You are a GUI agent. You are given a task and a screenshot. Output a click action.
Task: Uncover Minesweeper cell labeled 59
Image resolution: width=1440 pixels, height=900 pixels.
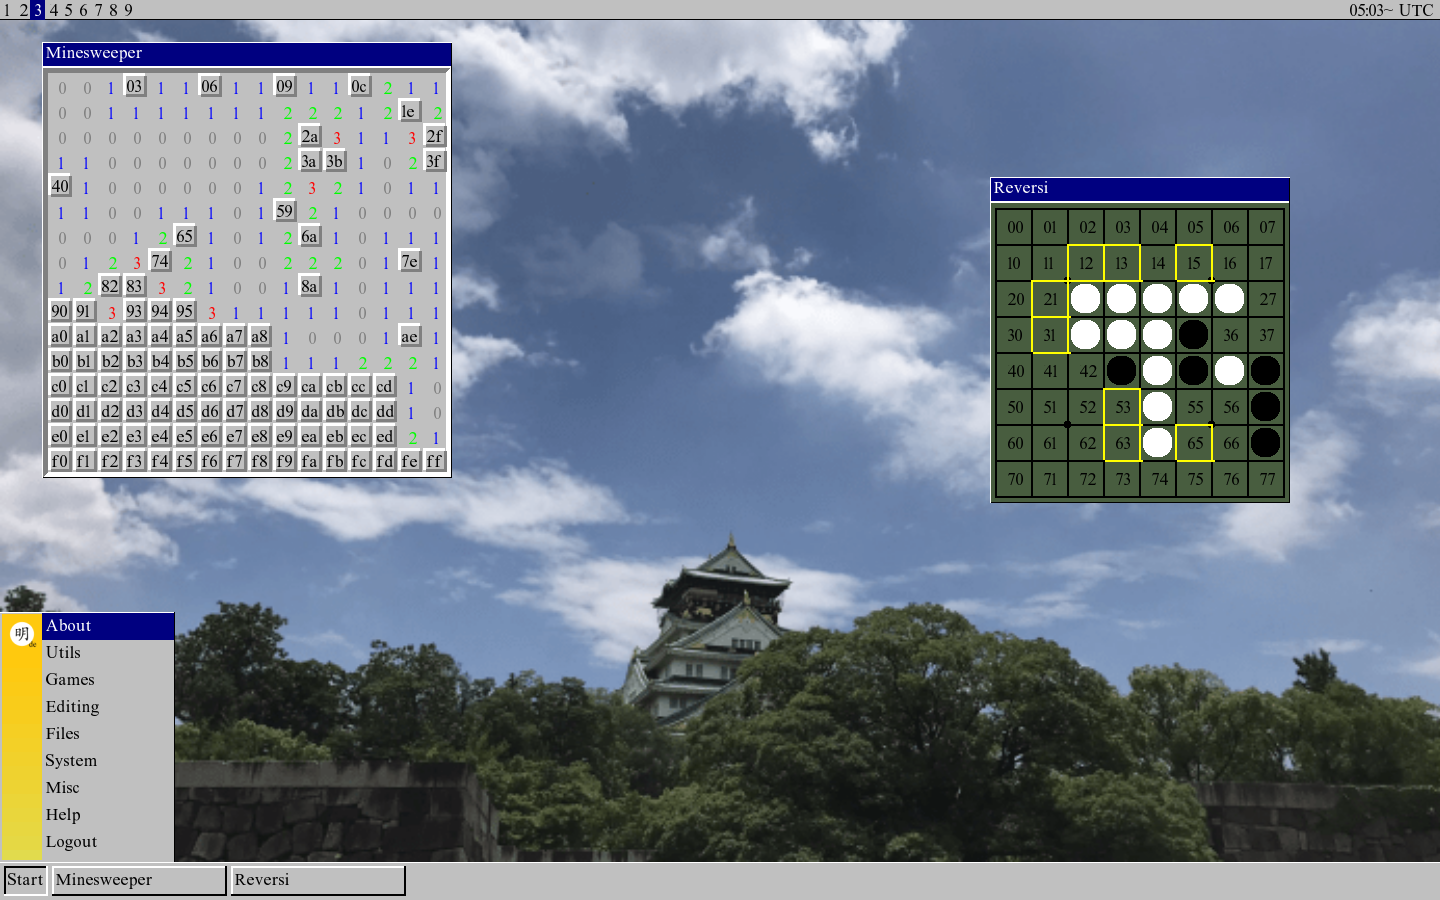(285, 211)
